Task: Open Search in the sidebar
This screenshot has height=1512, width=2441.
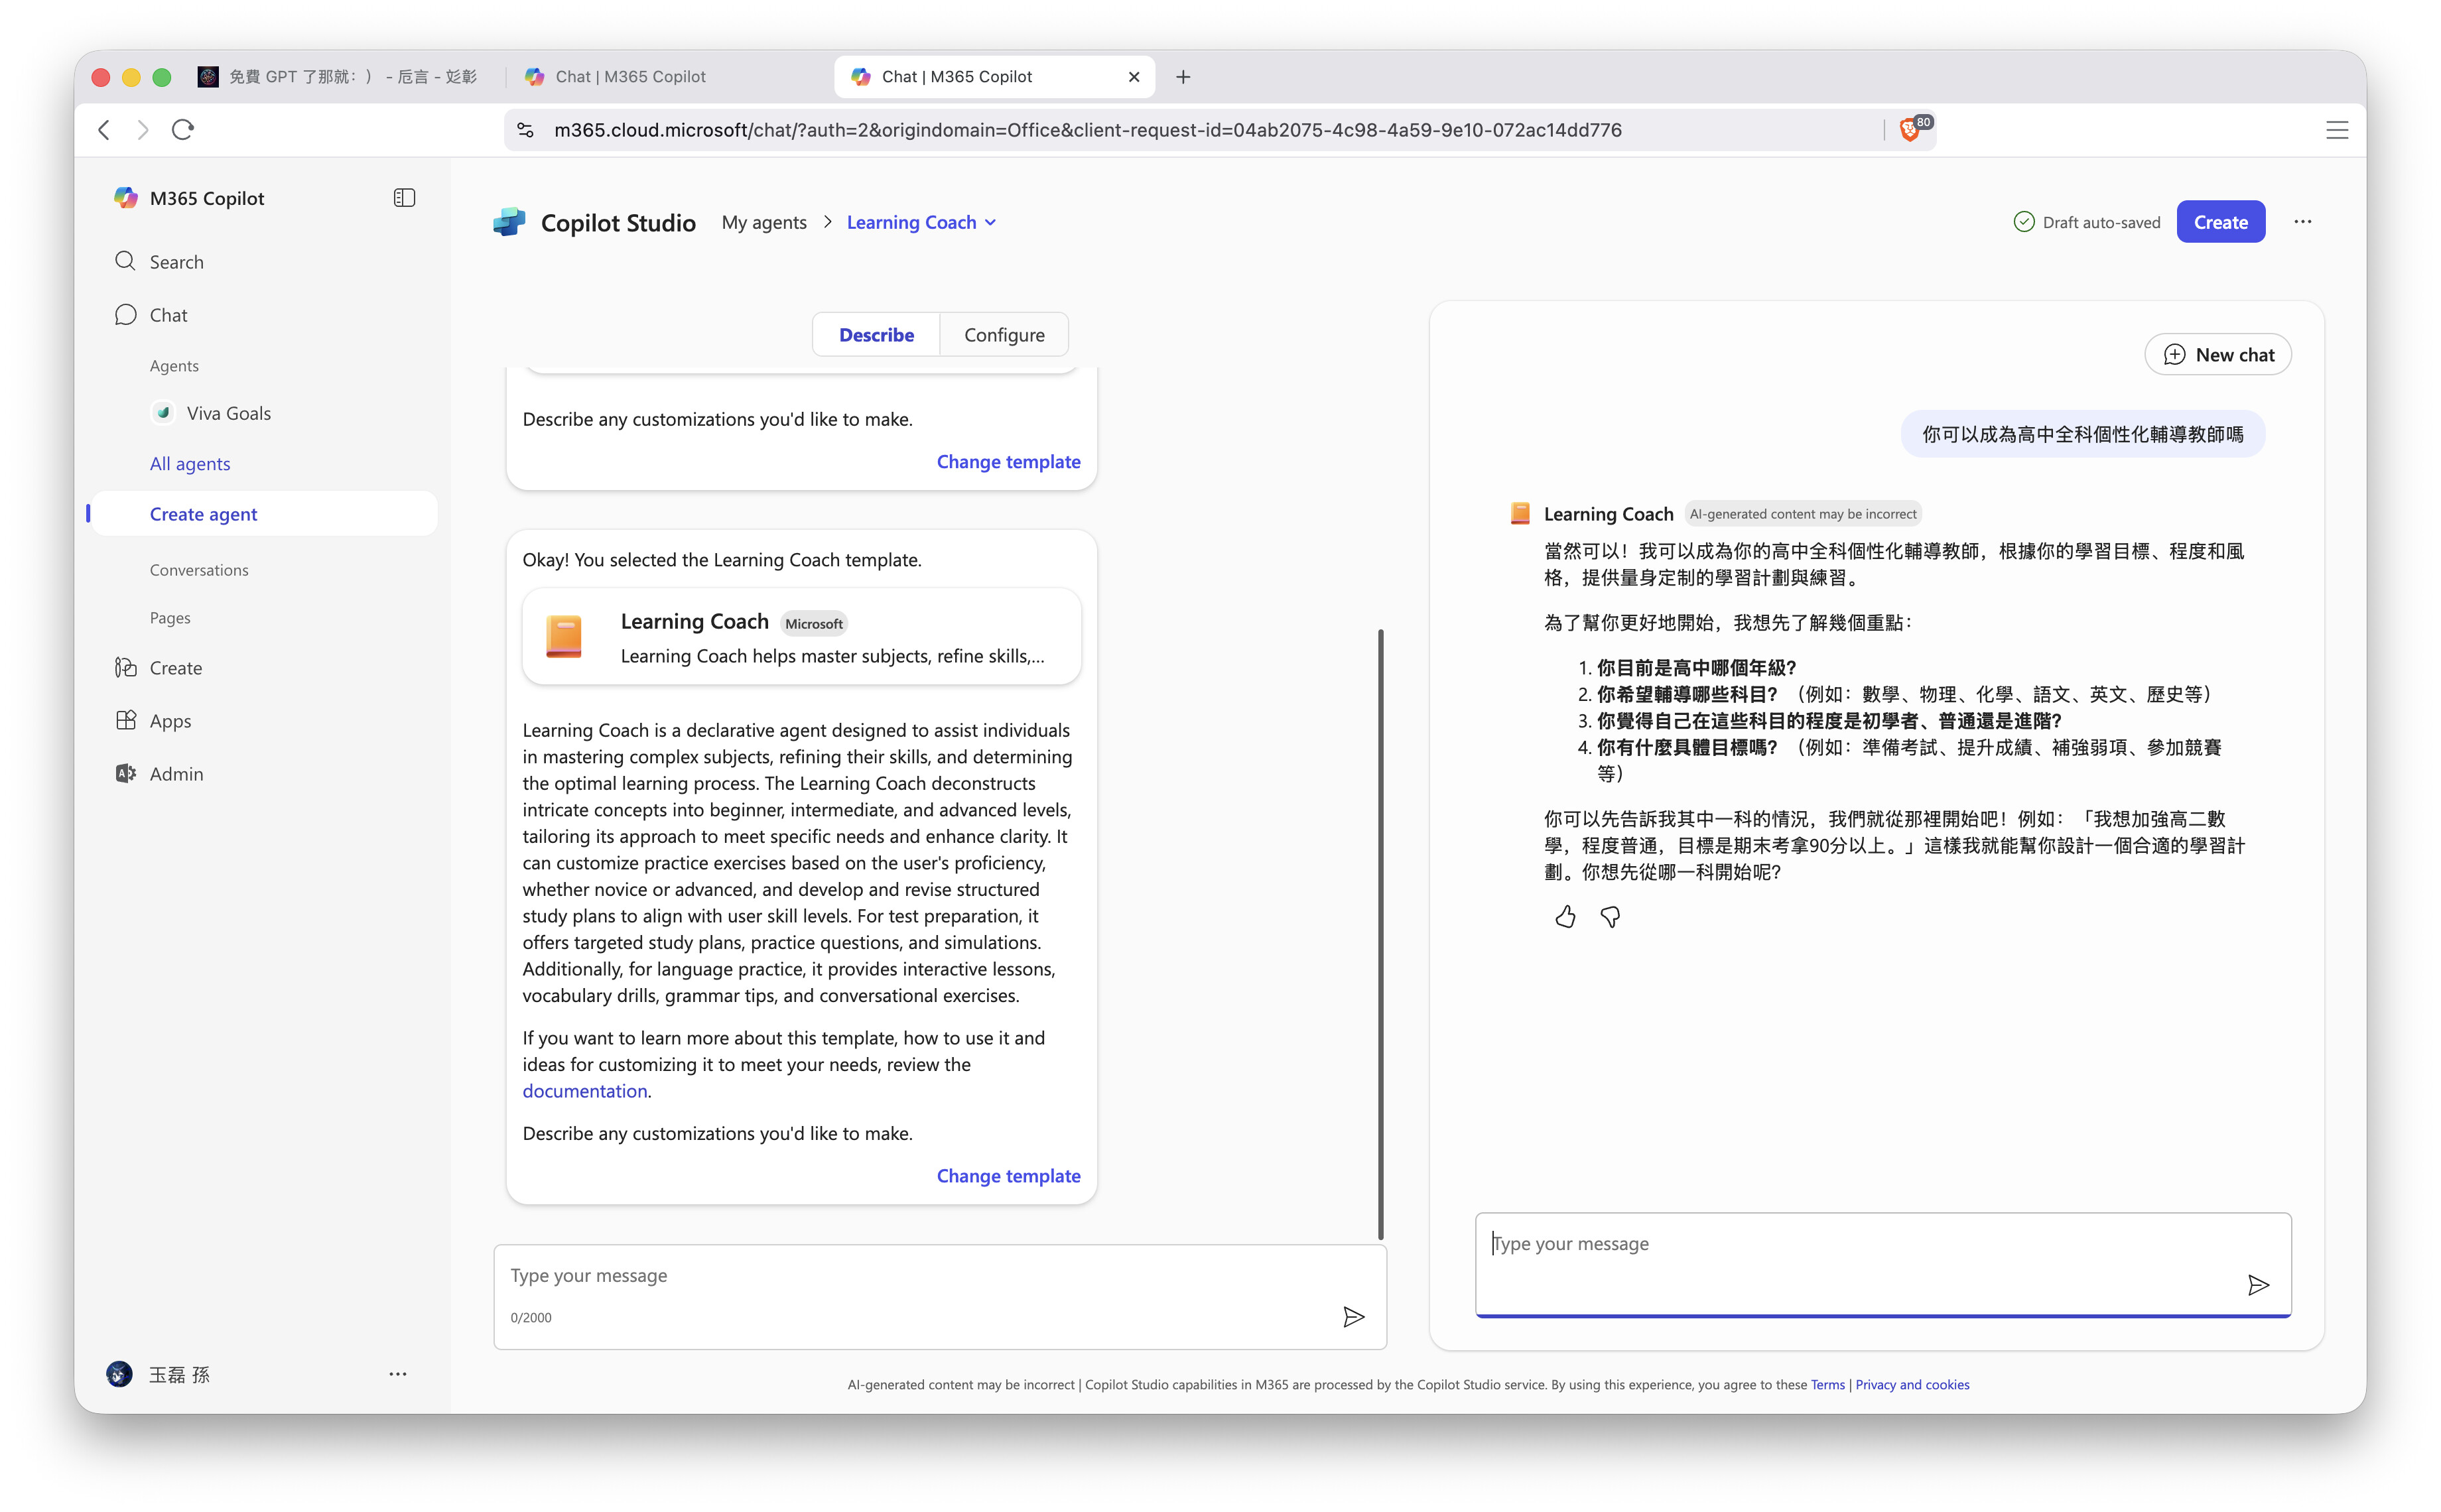Action: (x=176, y=262)
